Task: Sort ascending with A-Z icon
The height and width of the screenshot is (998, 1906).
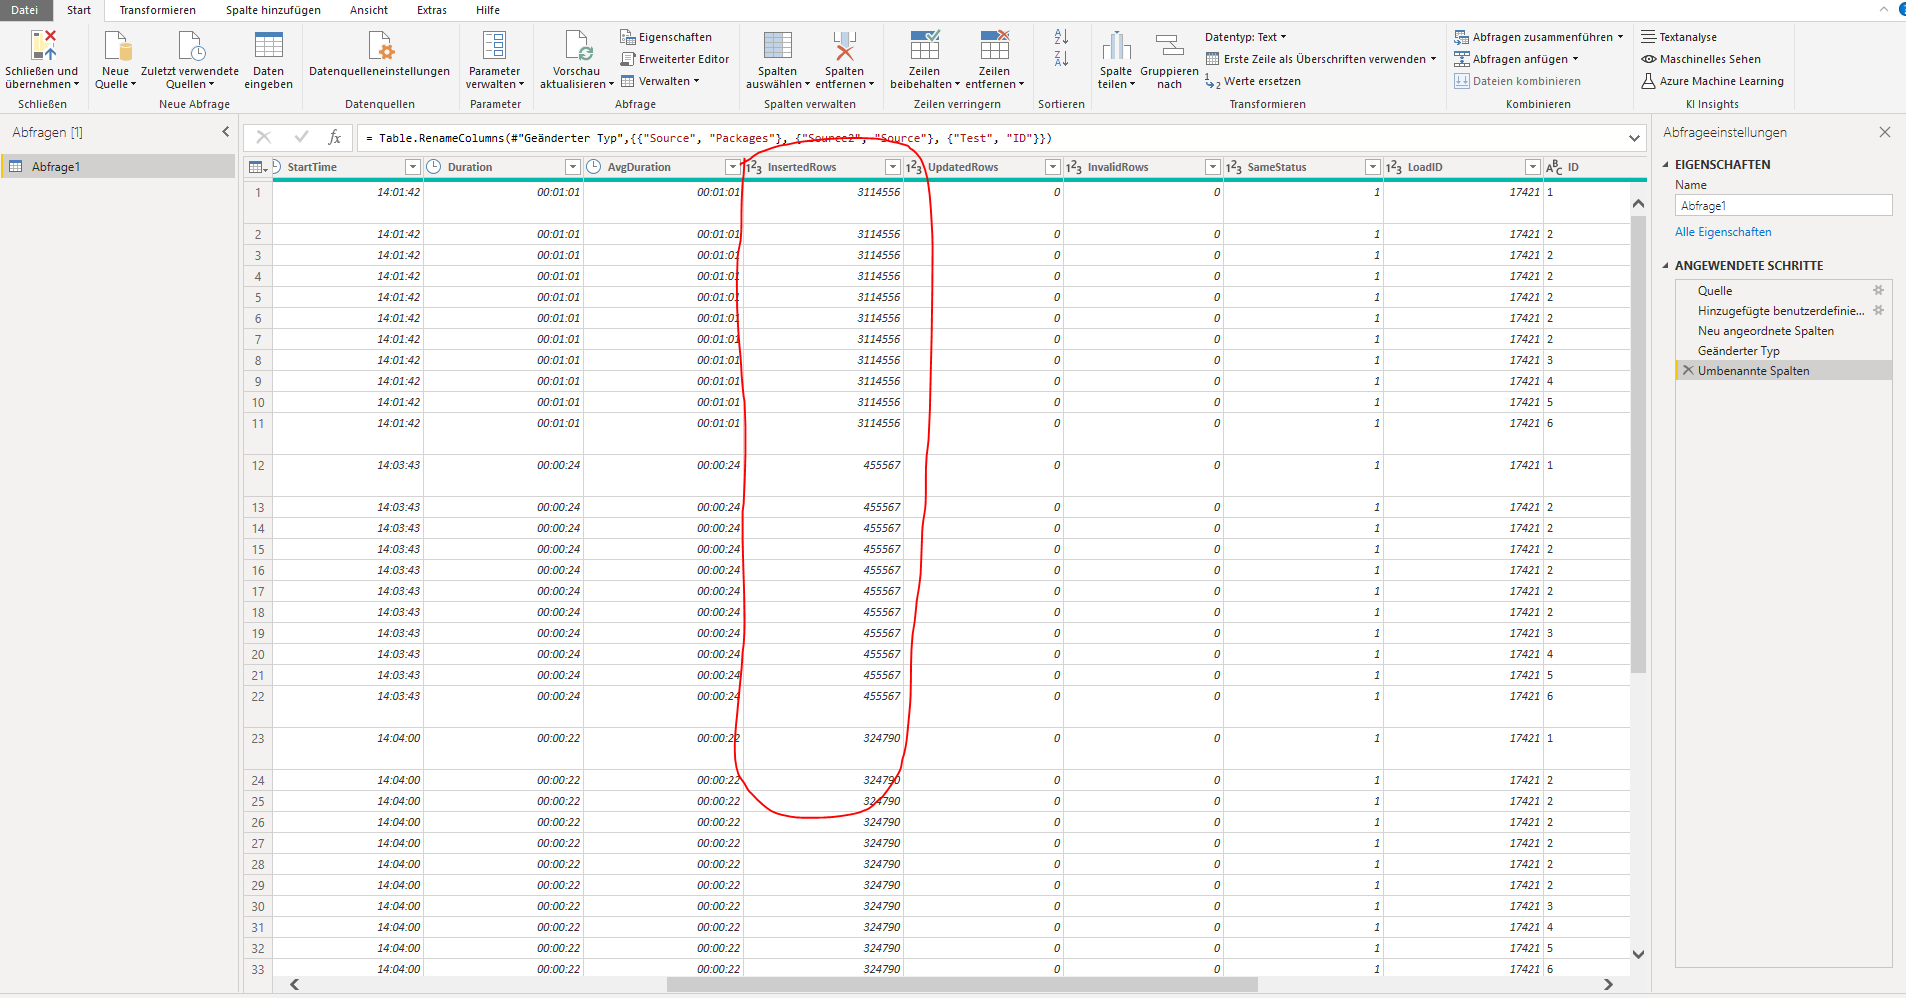Action: pos(1061,37)
